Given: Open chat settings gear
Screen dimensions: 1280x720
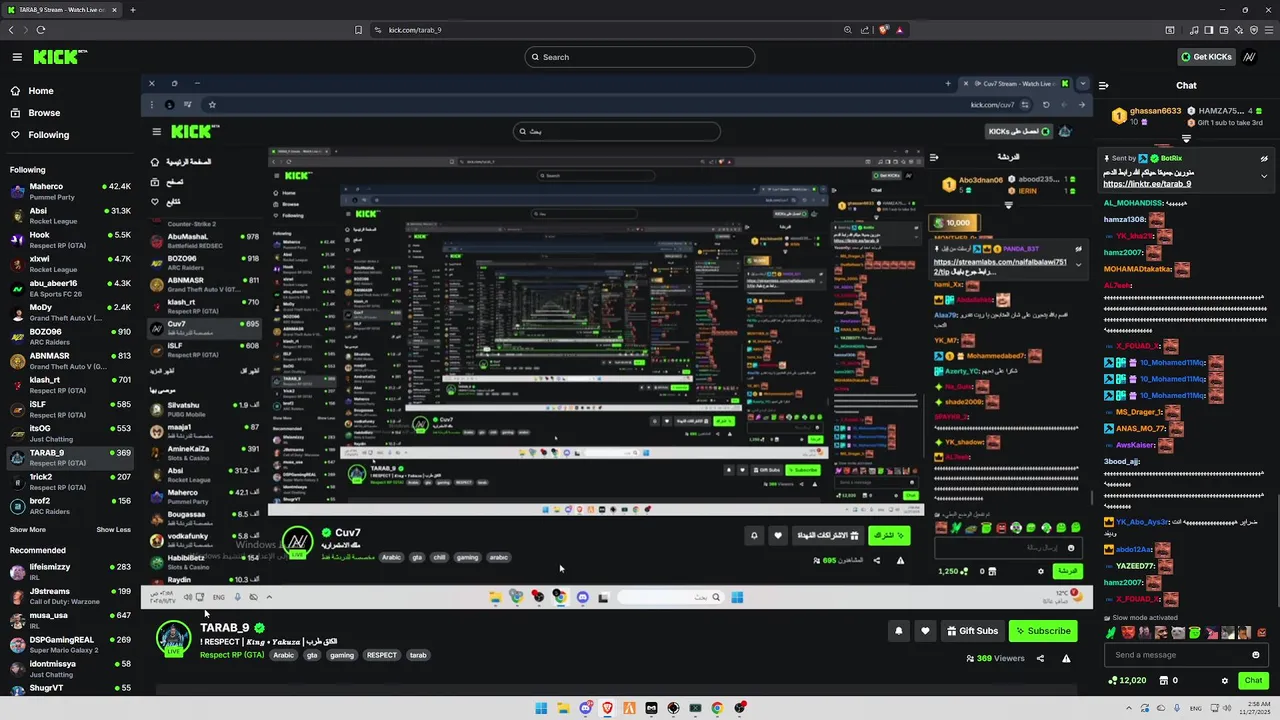Looking at the screenshot, I should click(x=1224, y=680).
